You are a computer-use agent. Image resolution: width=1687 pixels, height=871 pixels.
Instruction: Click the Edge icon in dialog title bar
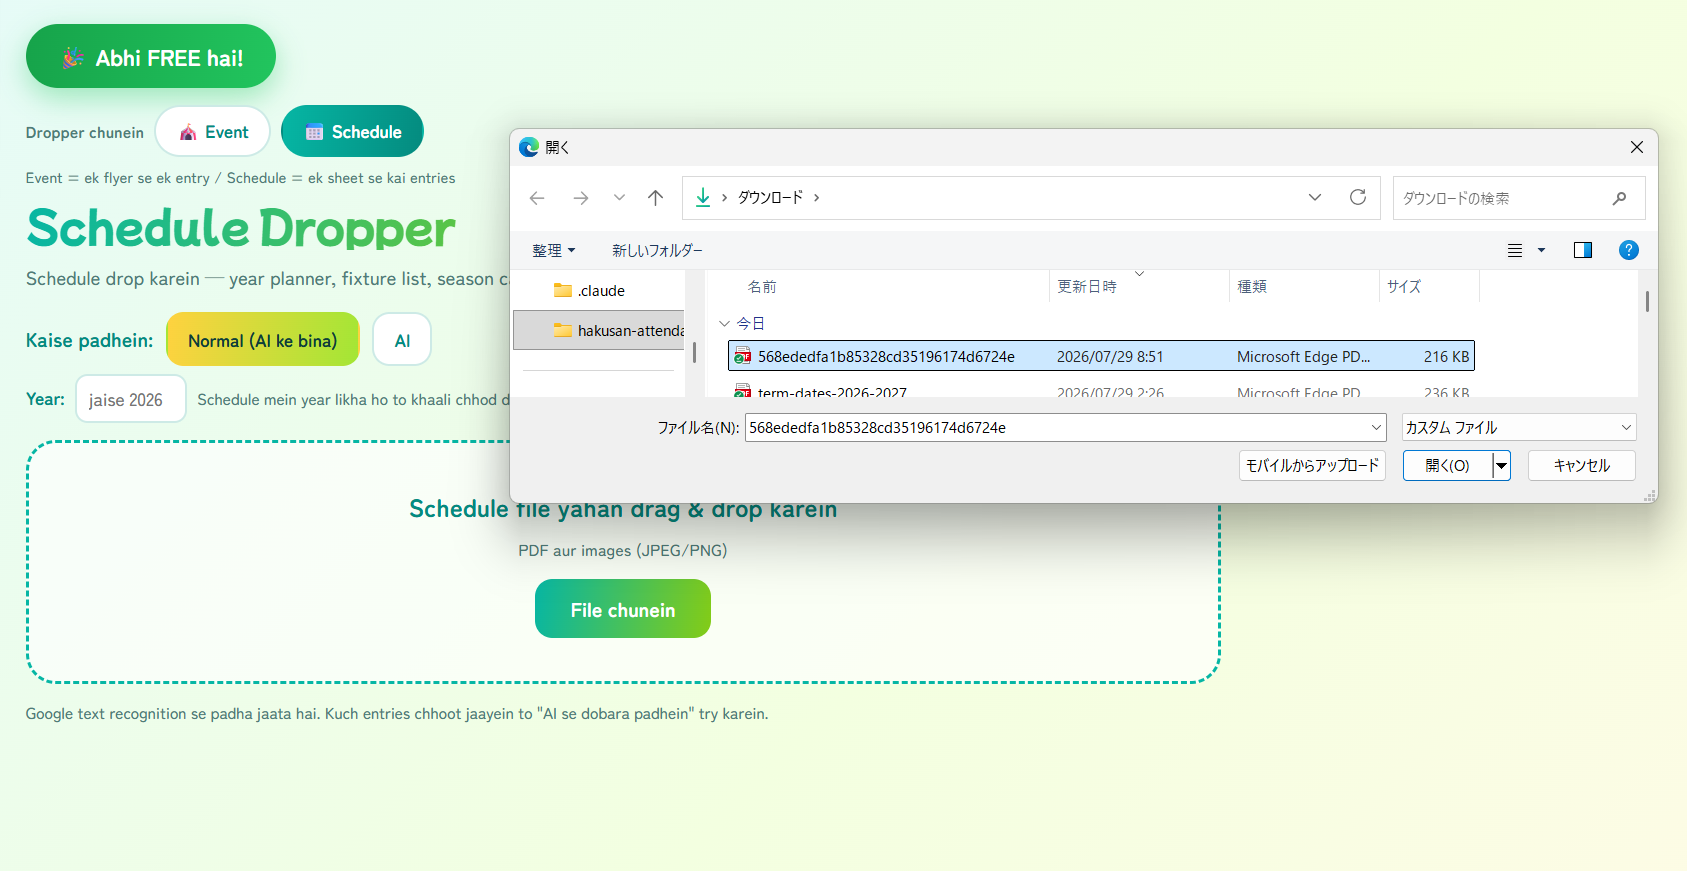529,147
